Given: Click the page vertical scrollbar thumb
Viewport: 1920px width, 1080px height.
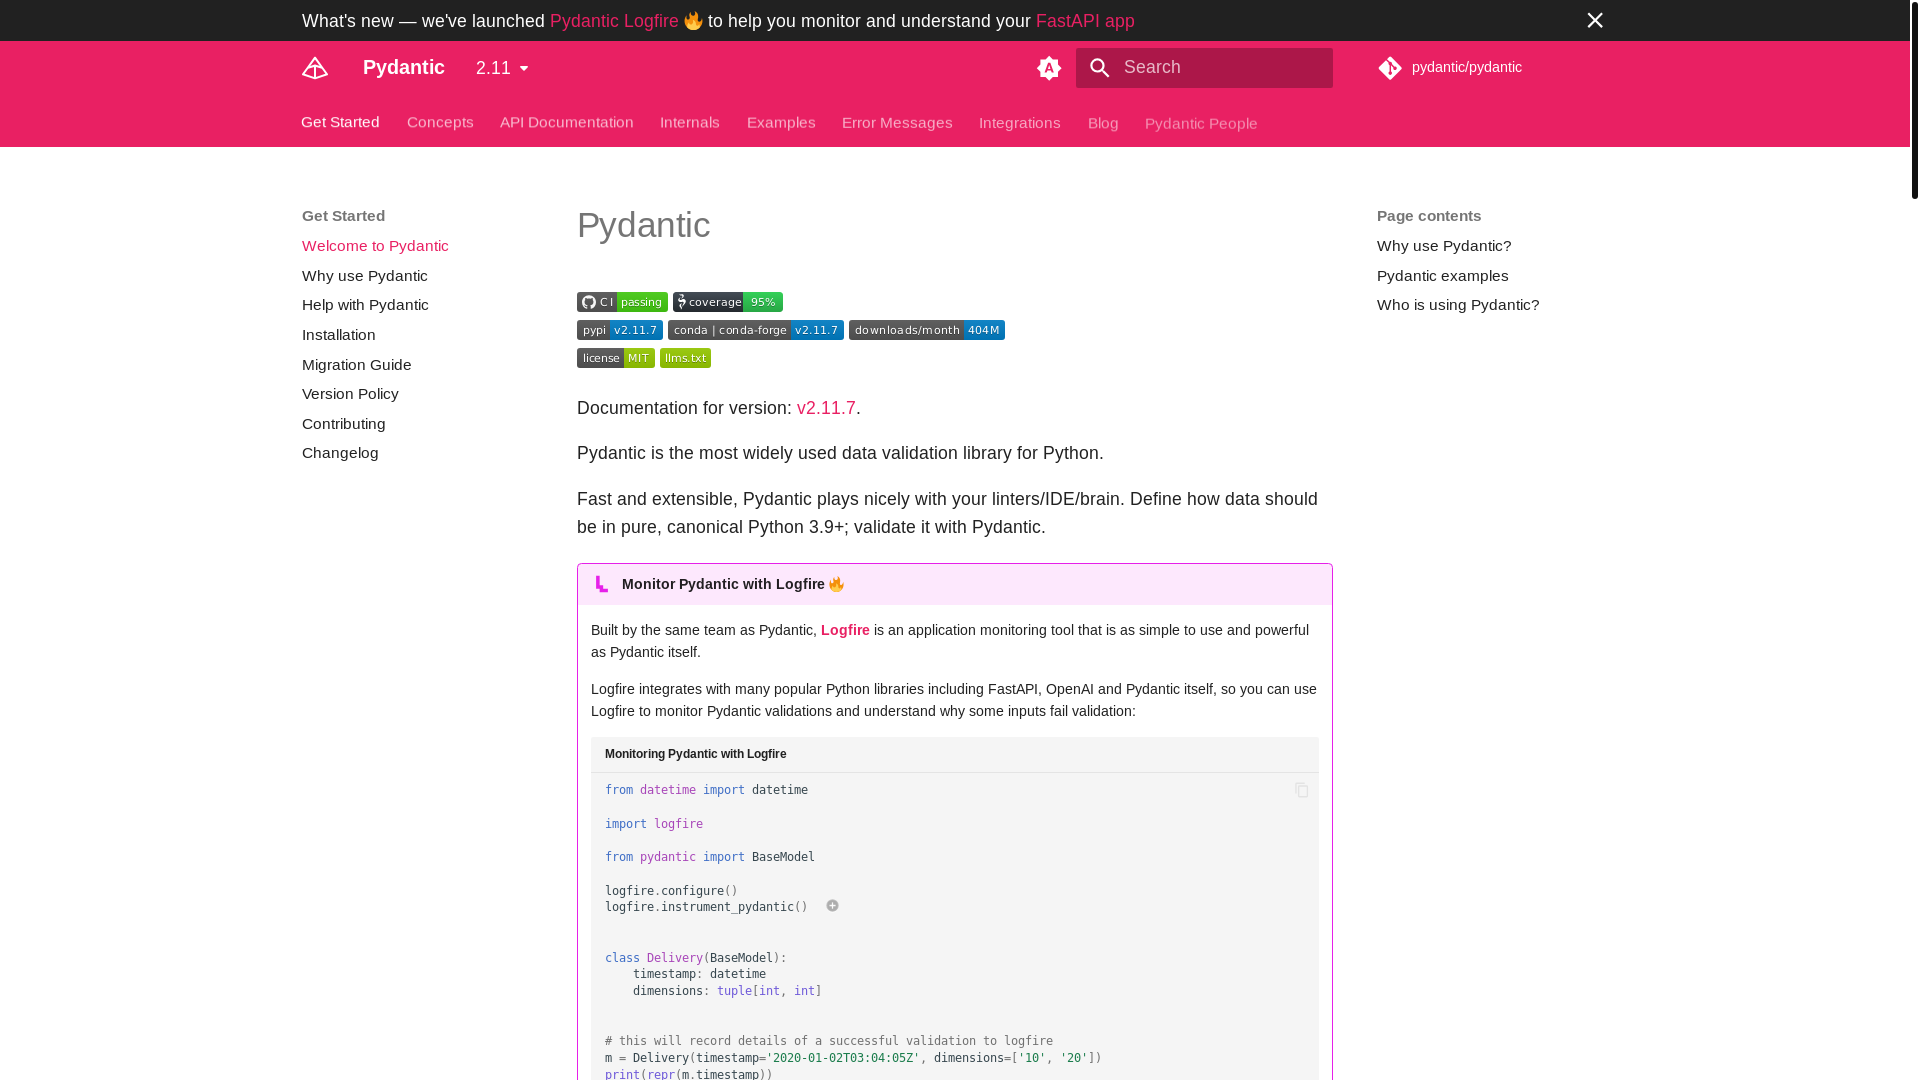Looking at the screenshot, I should point(1914,99).
